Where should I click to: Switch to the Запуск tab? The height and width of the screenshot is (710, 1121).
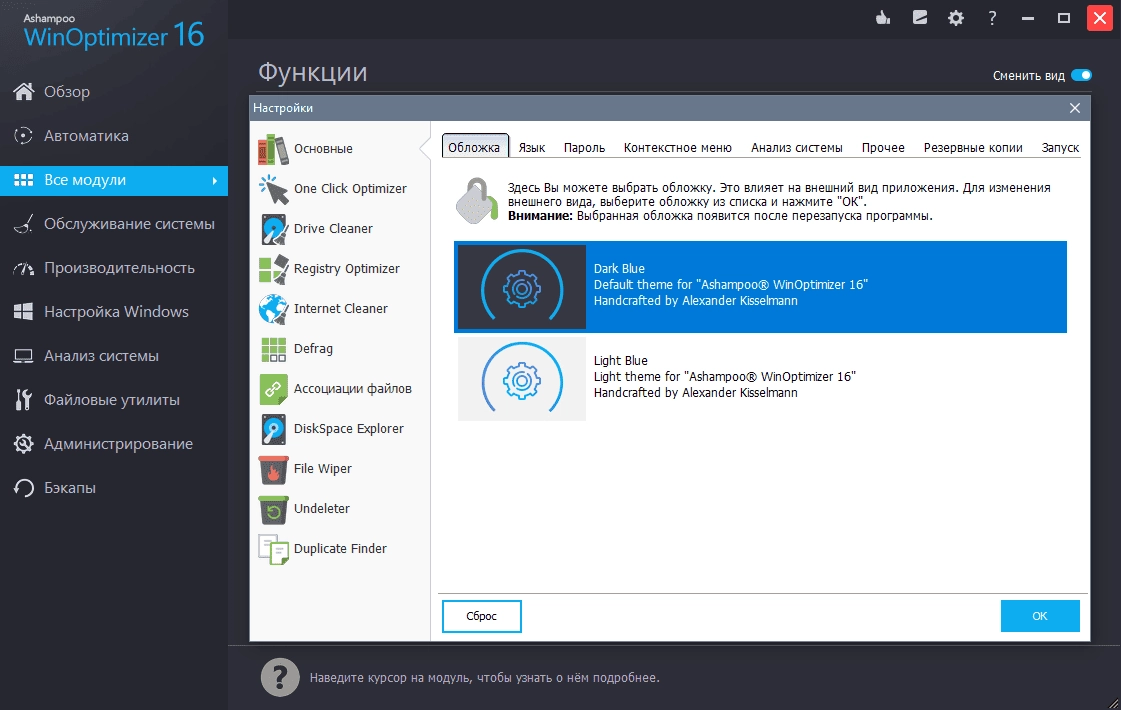pyautogui.click(x=1060, y=147)
